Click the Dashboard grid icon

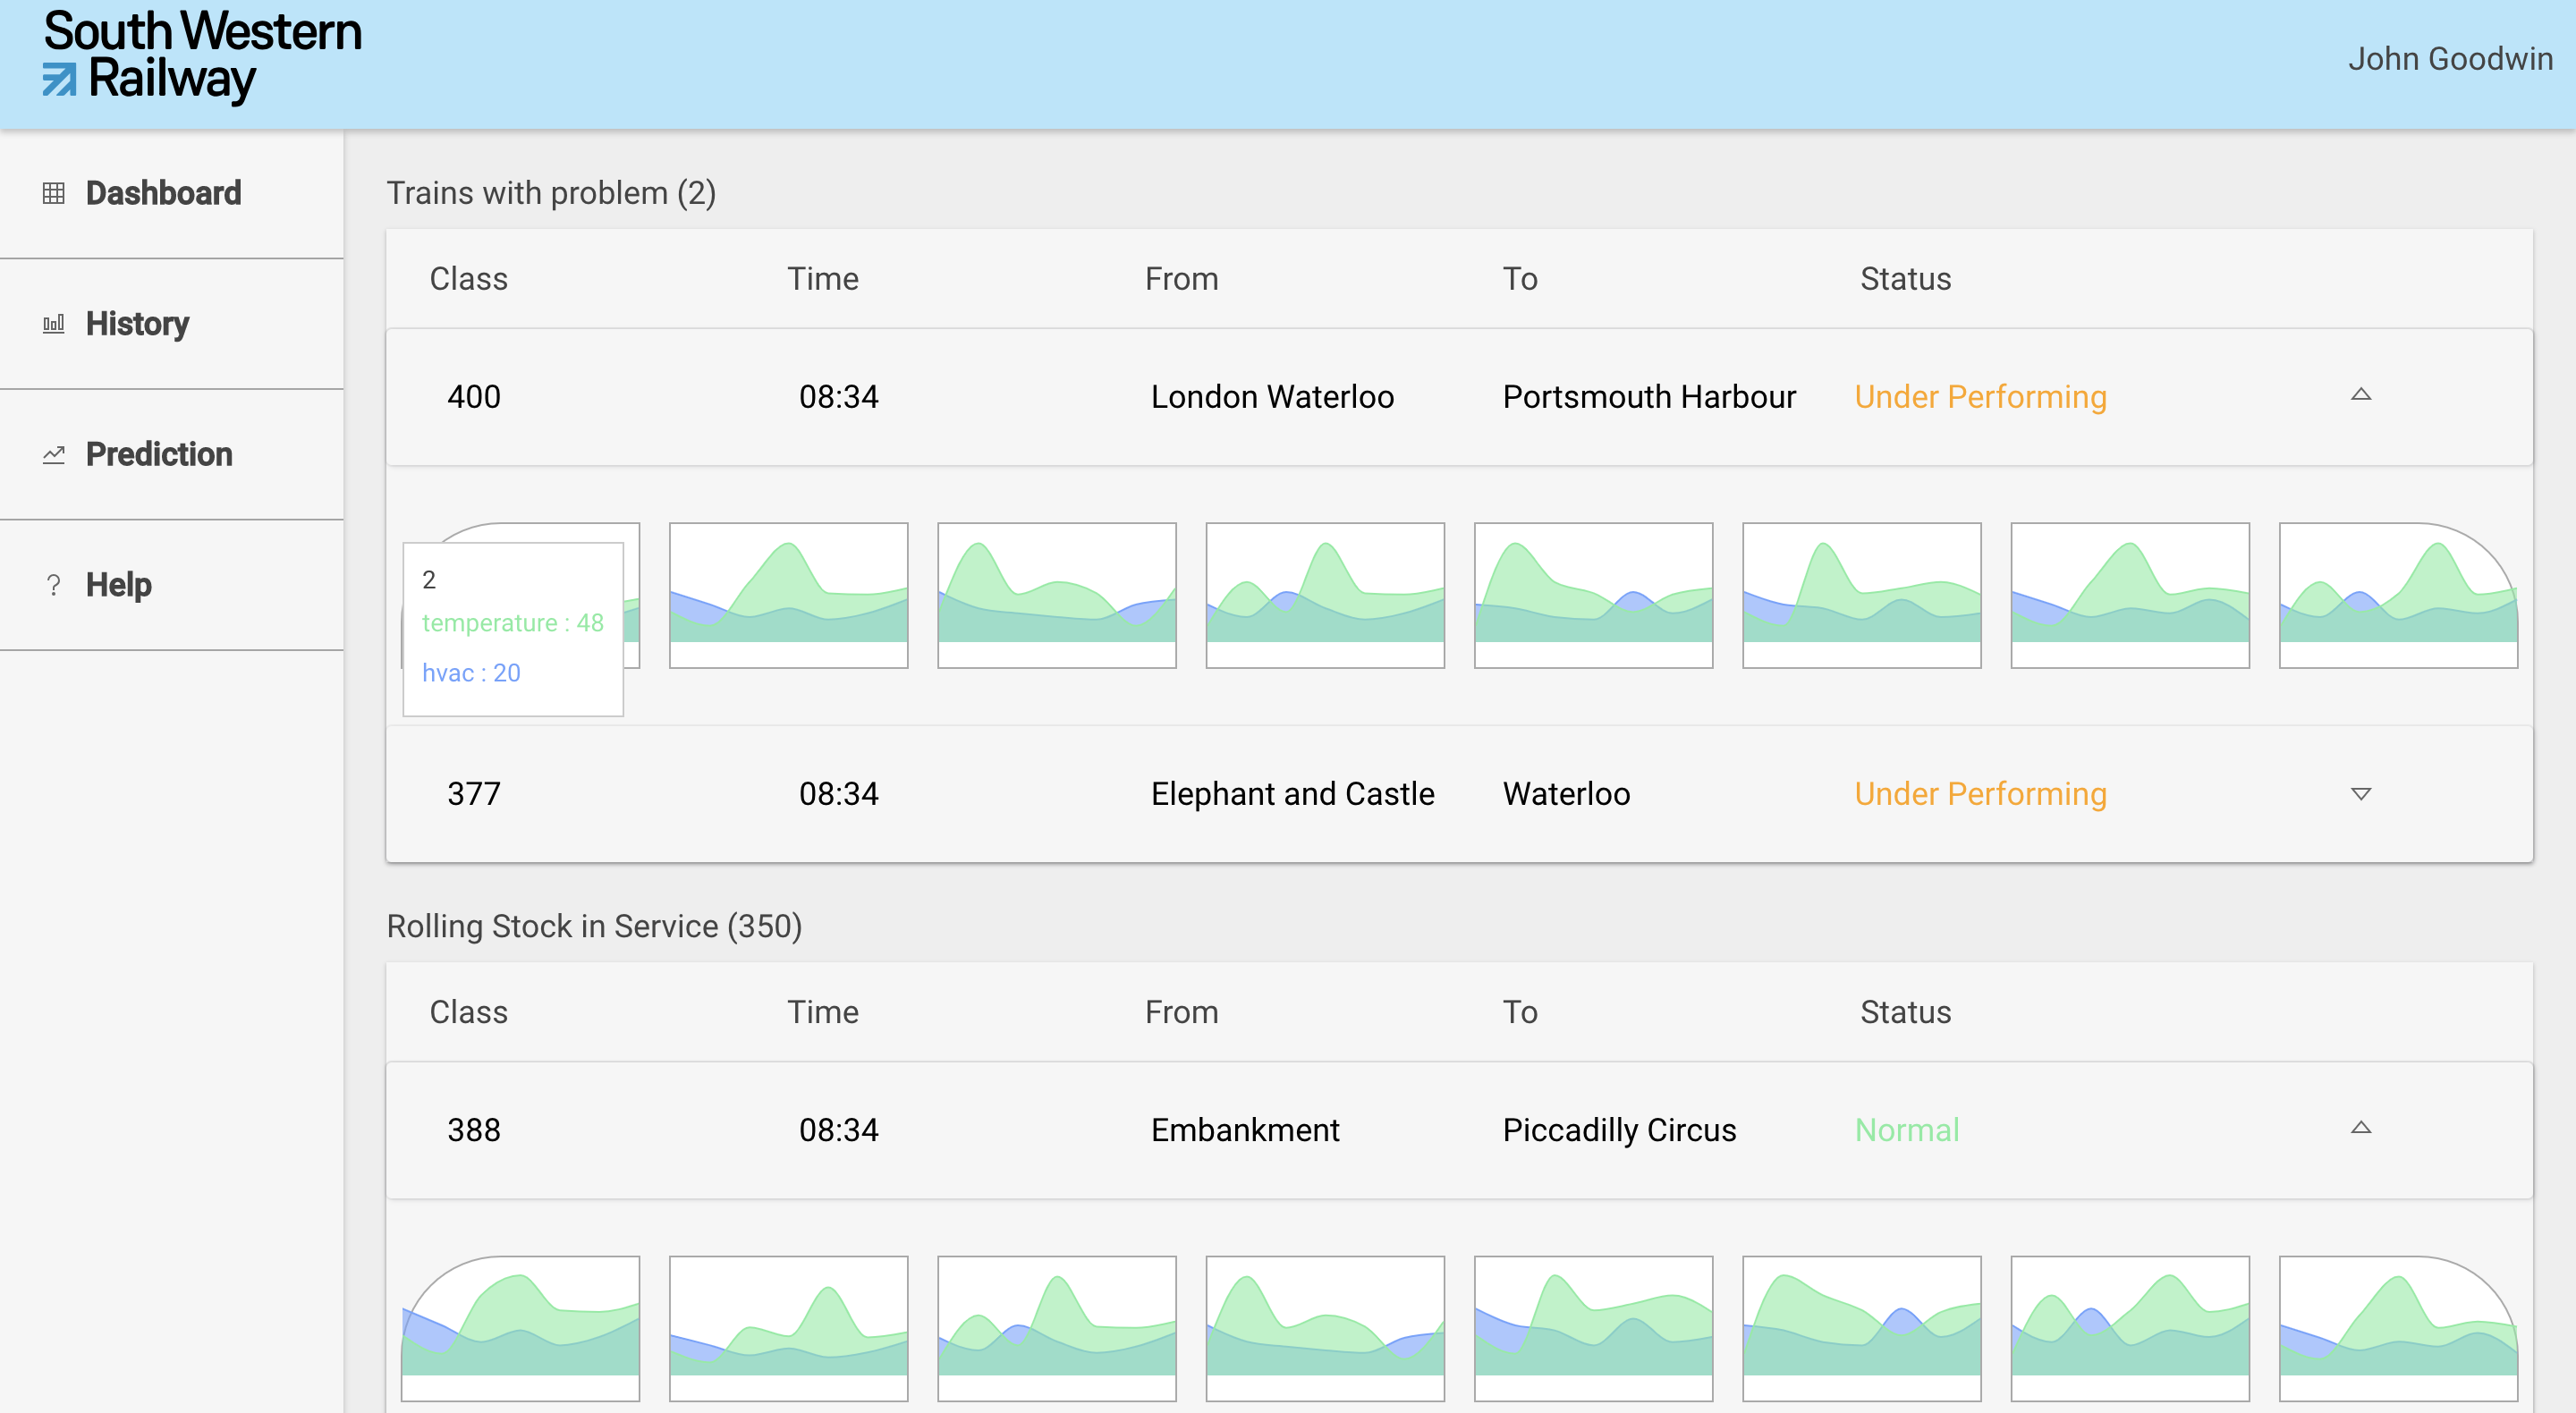(x=54, y=193)
